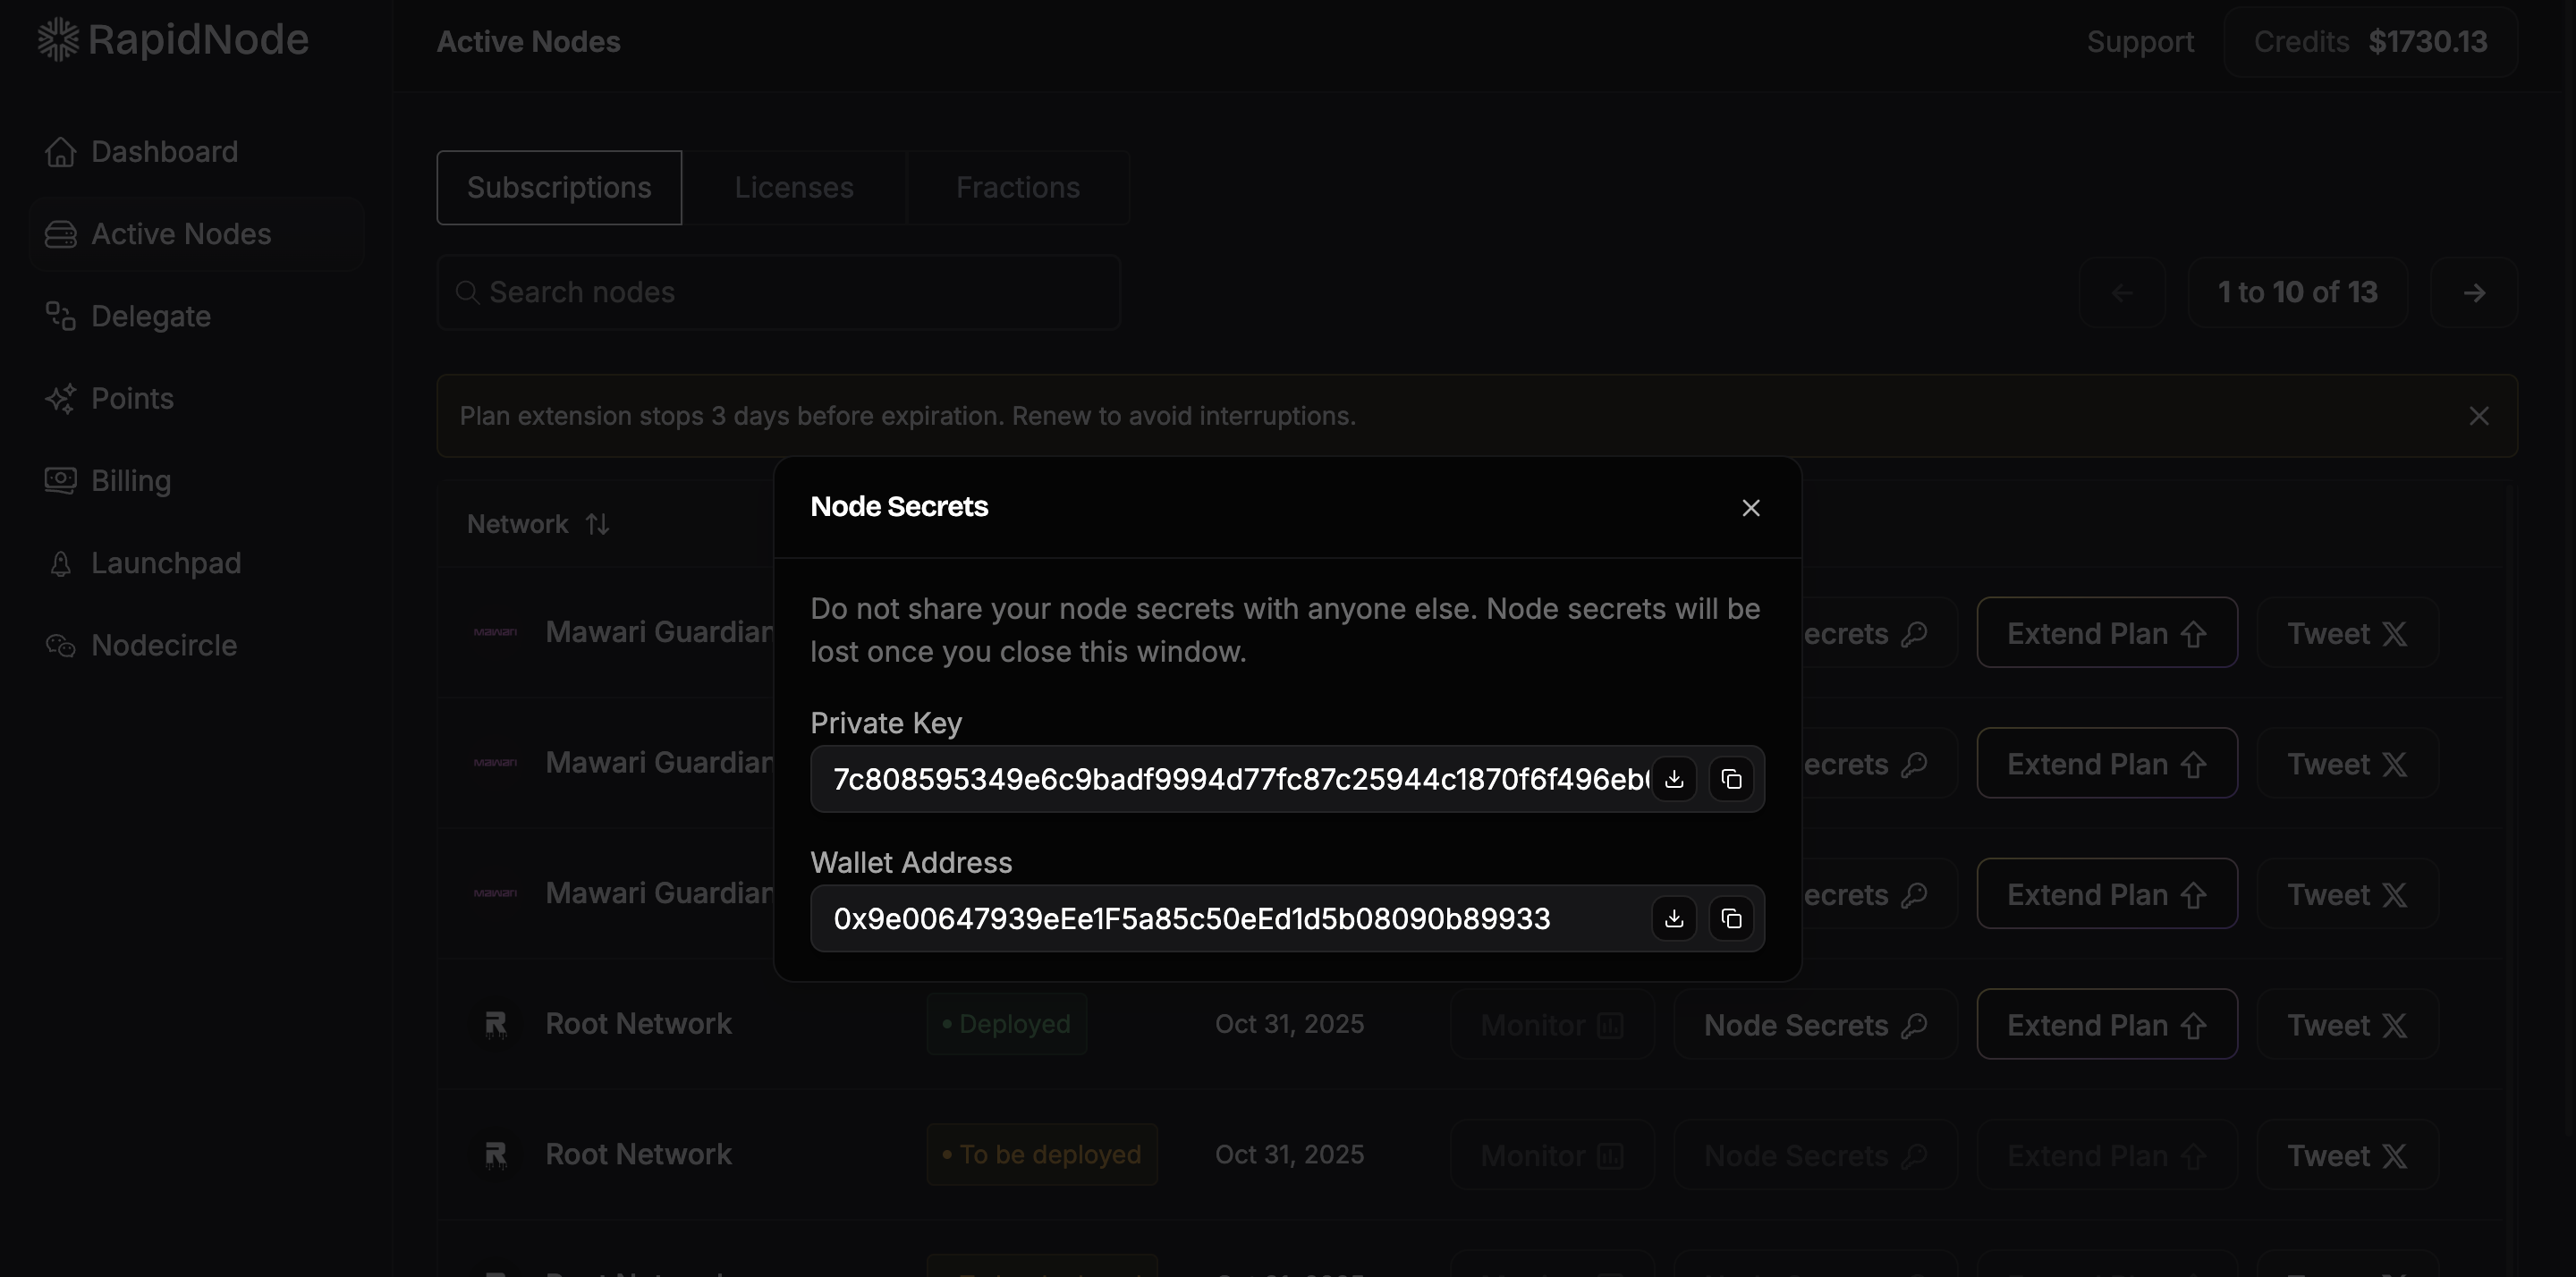Click the Support link
The image size is (2576, 1277).
[2140, 42]
